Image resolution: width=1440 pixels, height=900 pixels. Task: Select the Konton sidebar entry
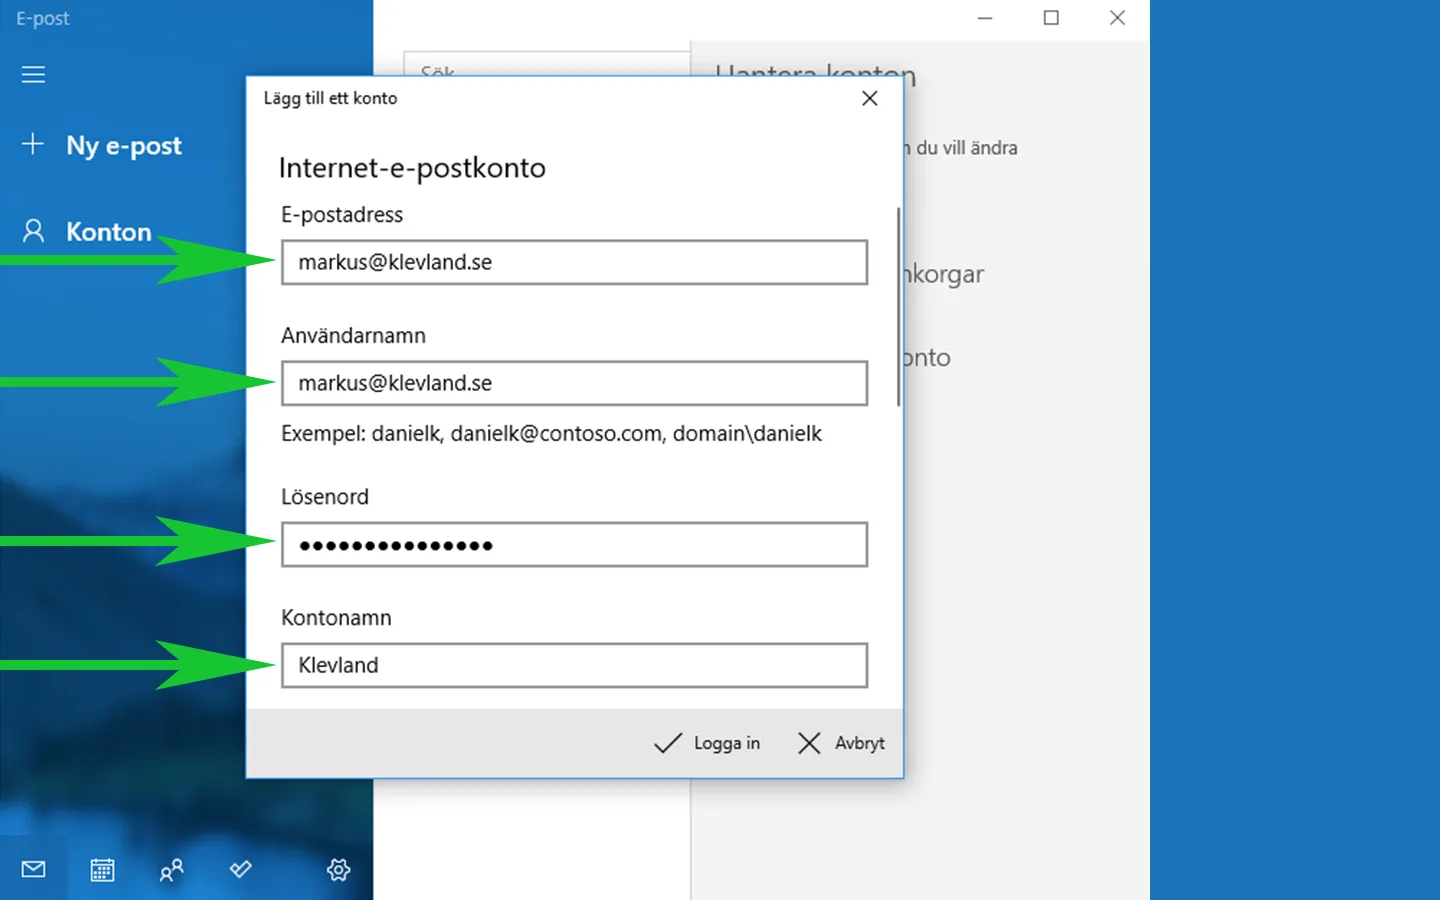click(109, 231)
